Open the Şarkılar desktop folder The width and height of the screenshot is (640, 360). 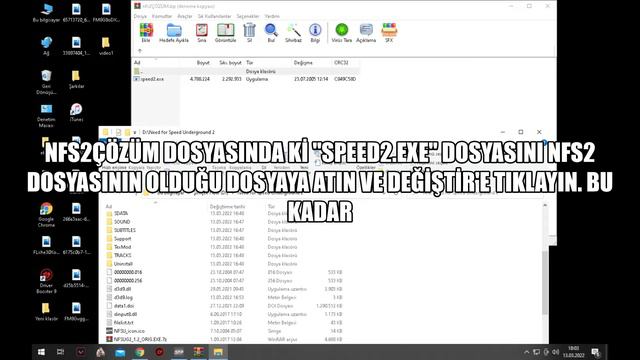point(76,79)
